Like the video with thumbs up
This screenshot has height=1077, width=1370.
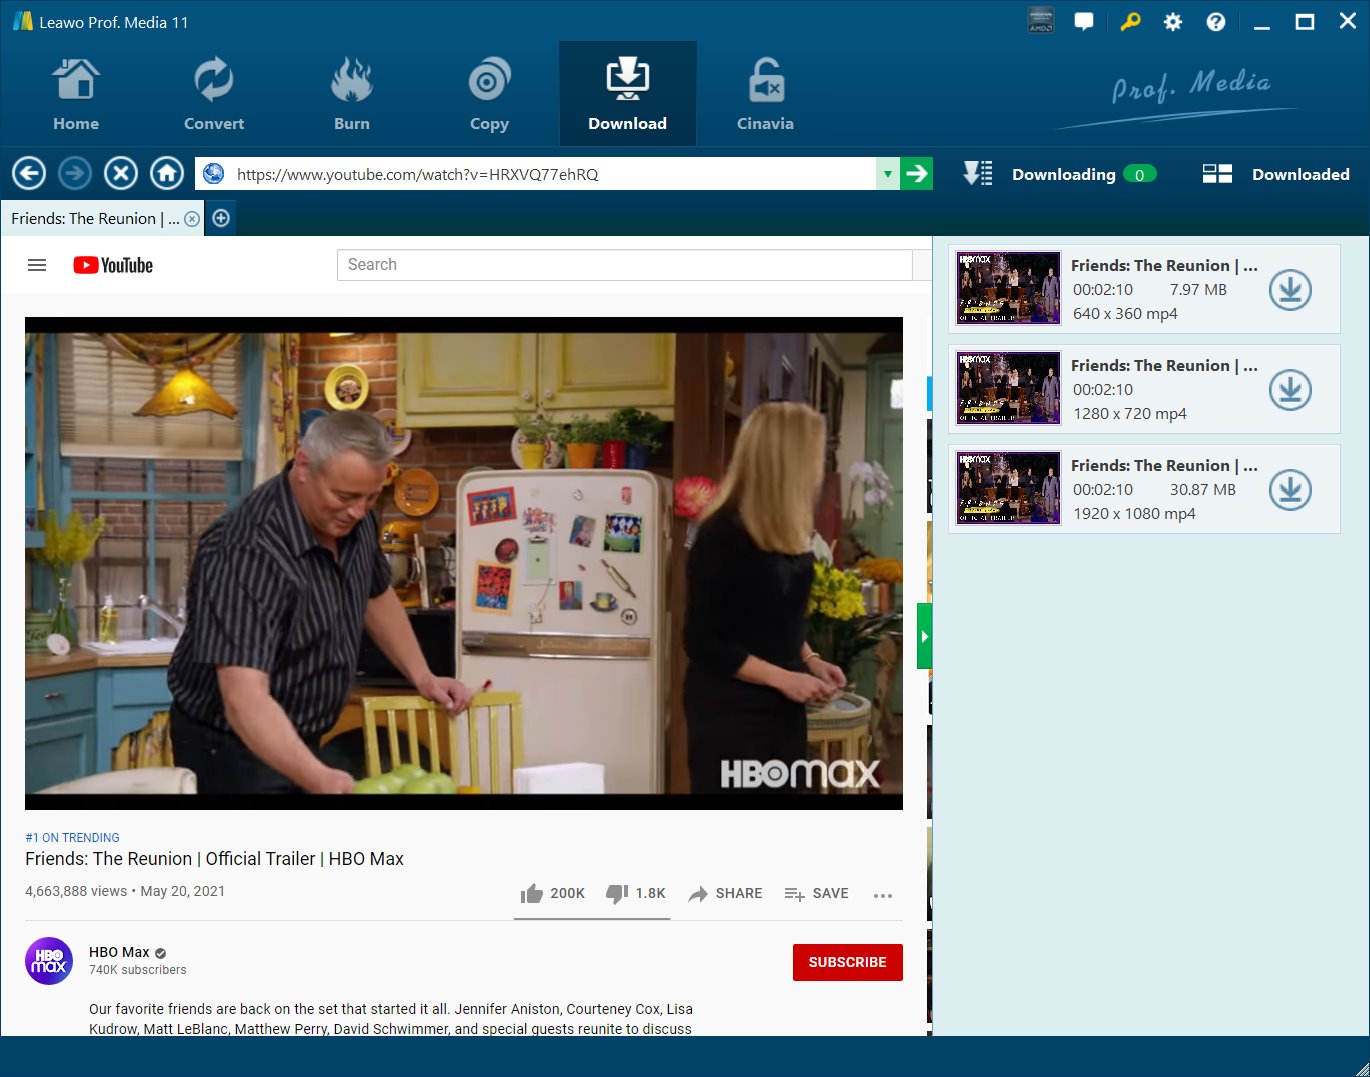(x=532, y=894)
